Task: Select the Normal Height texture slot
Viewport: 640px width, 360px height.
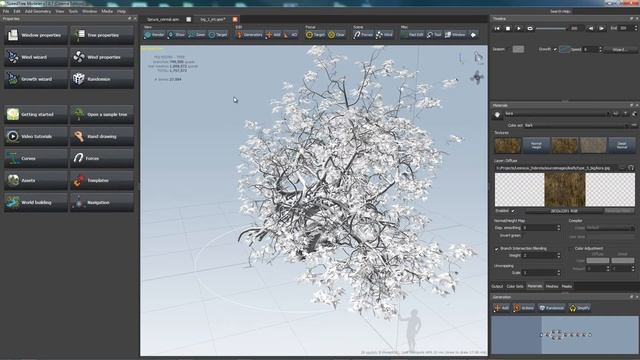Action: tap(536, 145)
